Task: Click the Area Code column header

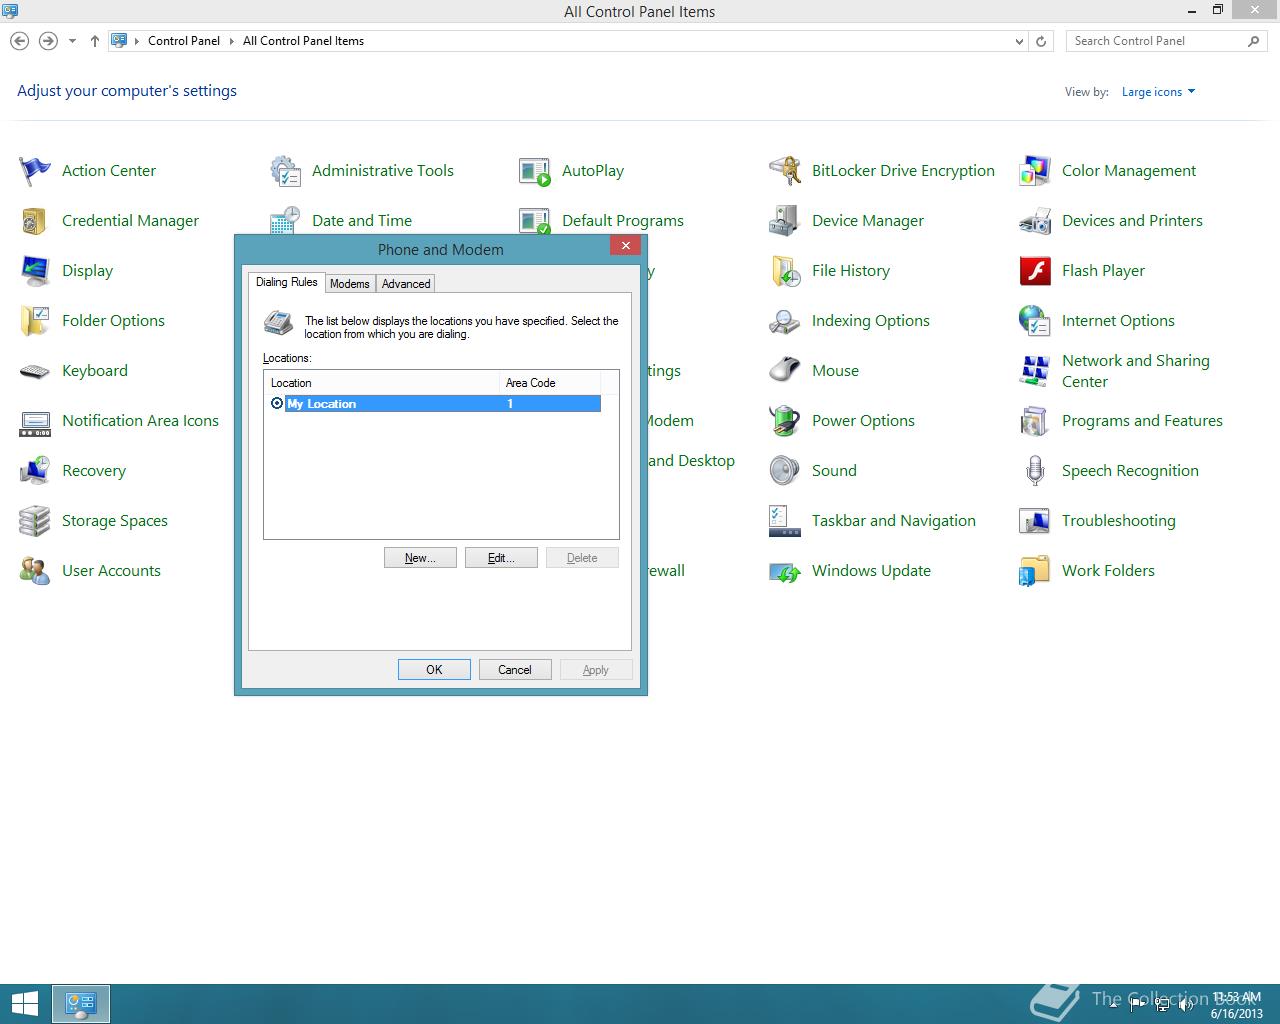Action: [x=549, y=383]
